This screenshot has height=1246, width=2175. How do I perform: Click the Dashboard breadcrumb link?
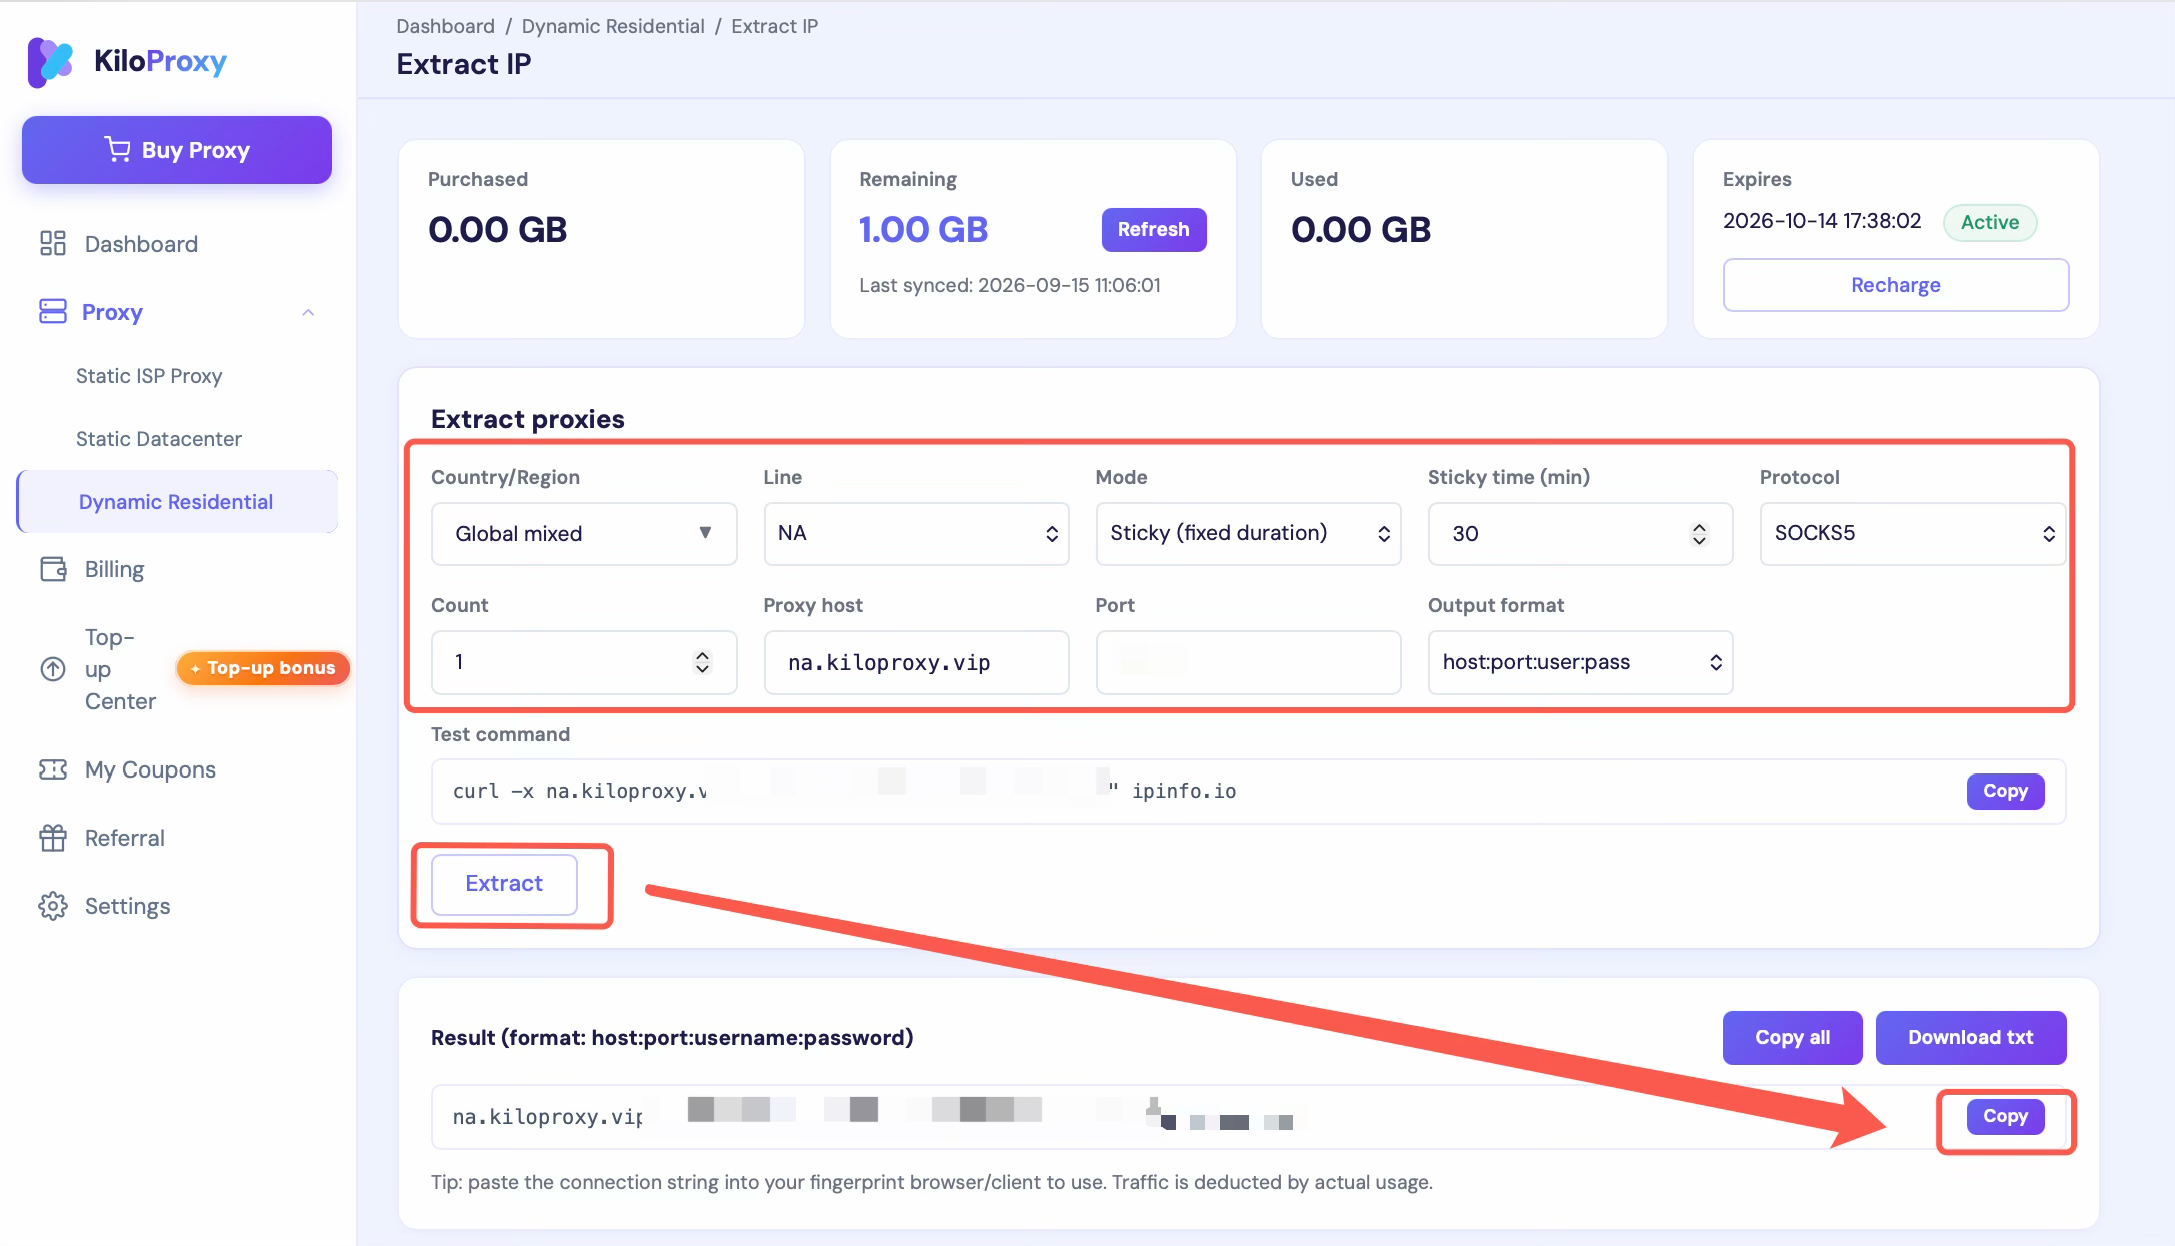coord(445,26)
